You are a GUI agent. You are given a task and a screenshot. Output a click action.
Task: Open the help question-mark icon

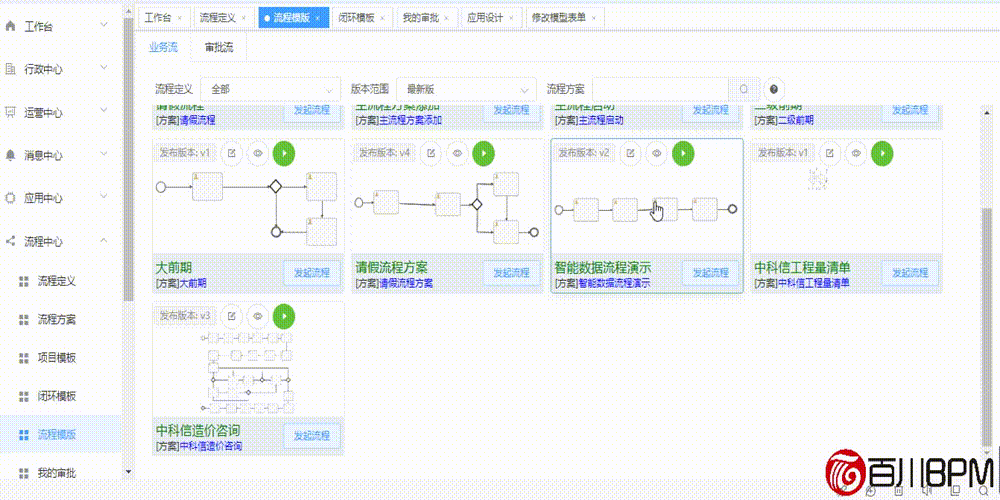pos(774,89)
